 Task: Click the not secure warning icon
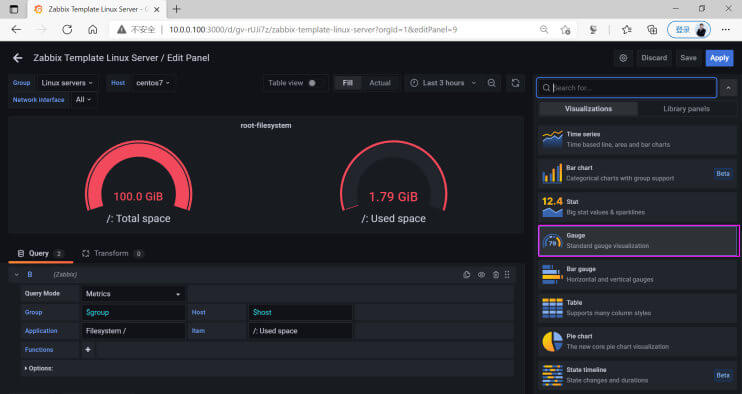[x=122, y=29]
